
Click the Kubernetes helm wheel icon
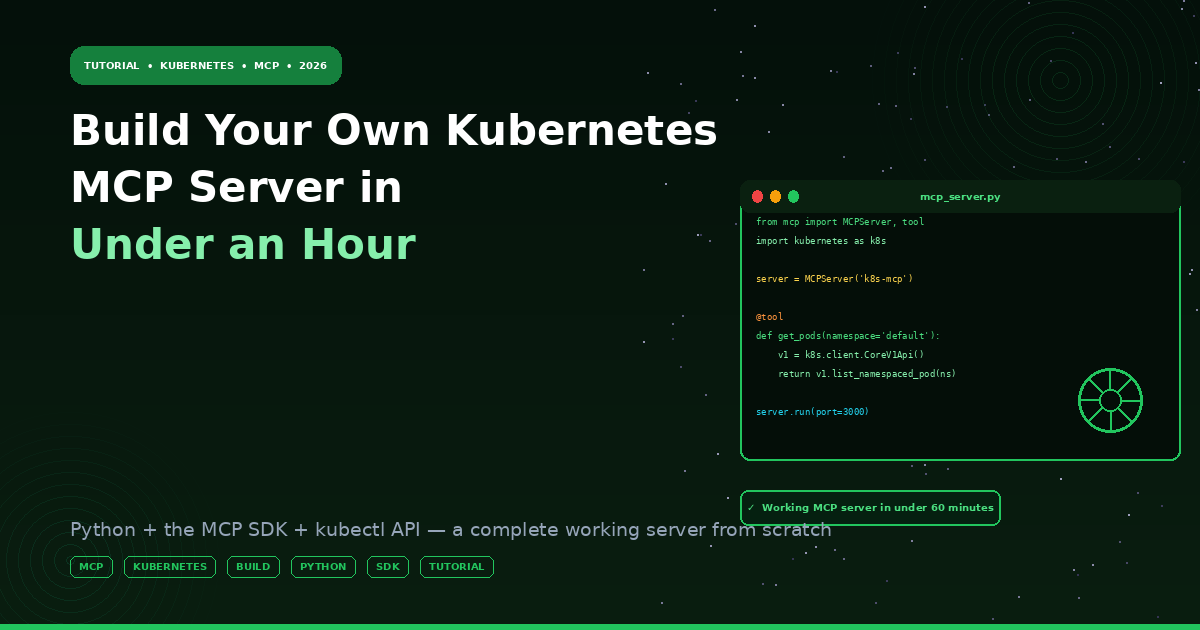(x=1110, y=401)
